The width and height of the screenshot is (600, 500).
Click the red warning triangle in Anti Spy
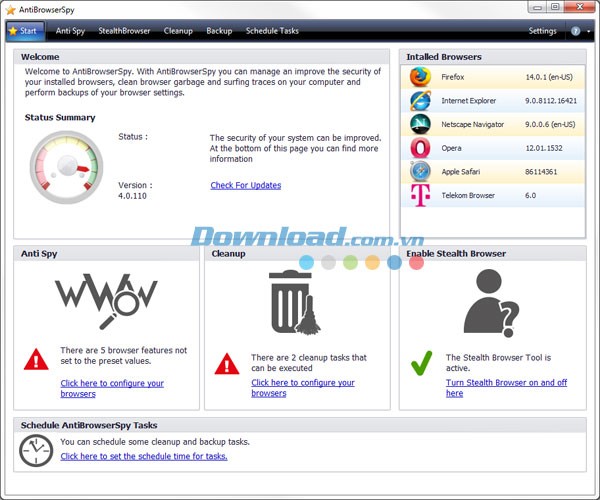coord(36,359)
